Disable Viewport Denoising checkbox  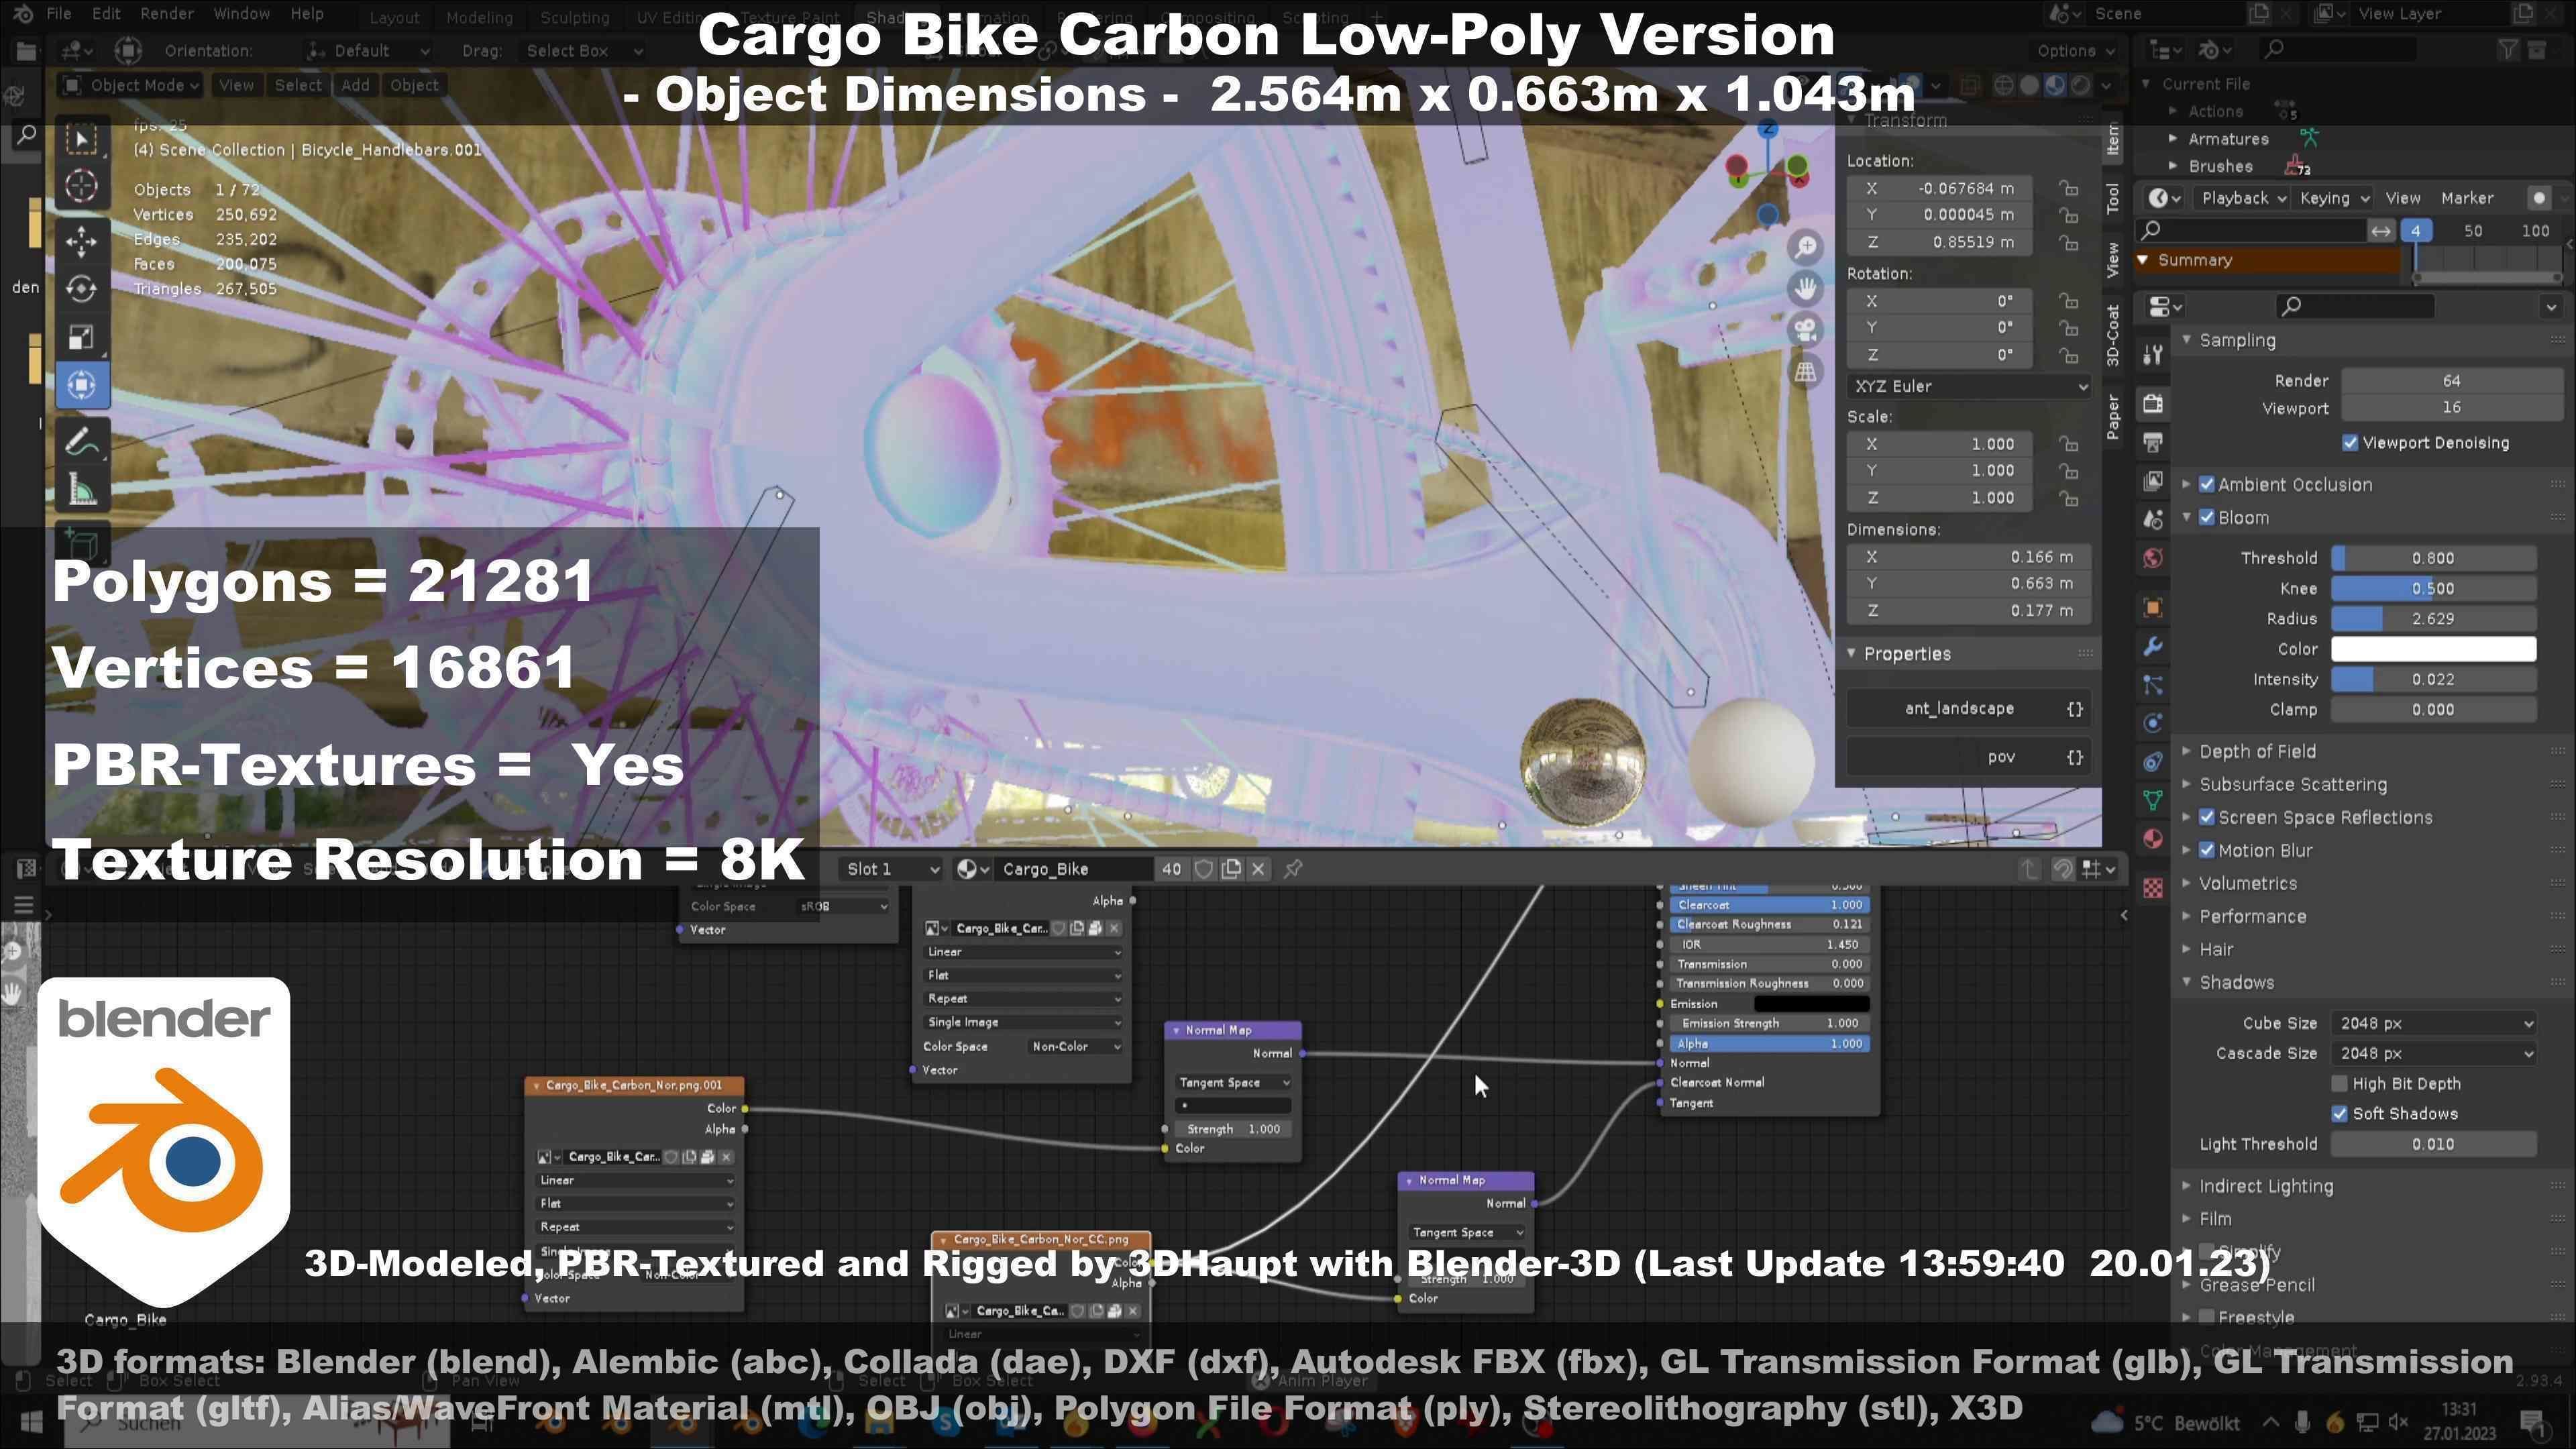pyautogui.click(x=2350, y=443)
